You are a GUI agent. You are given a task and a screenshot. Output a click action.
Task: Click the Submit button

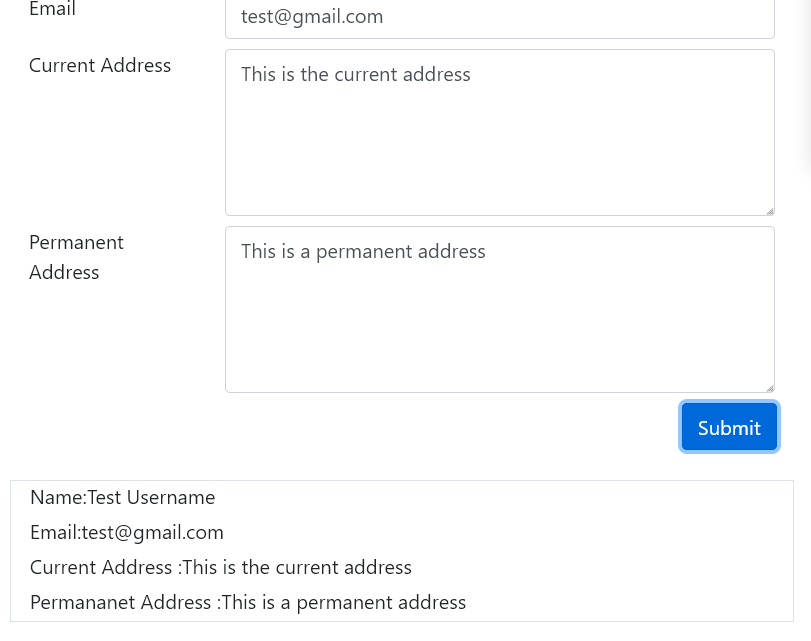(729, 428)
